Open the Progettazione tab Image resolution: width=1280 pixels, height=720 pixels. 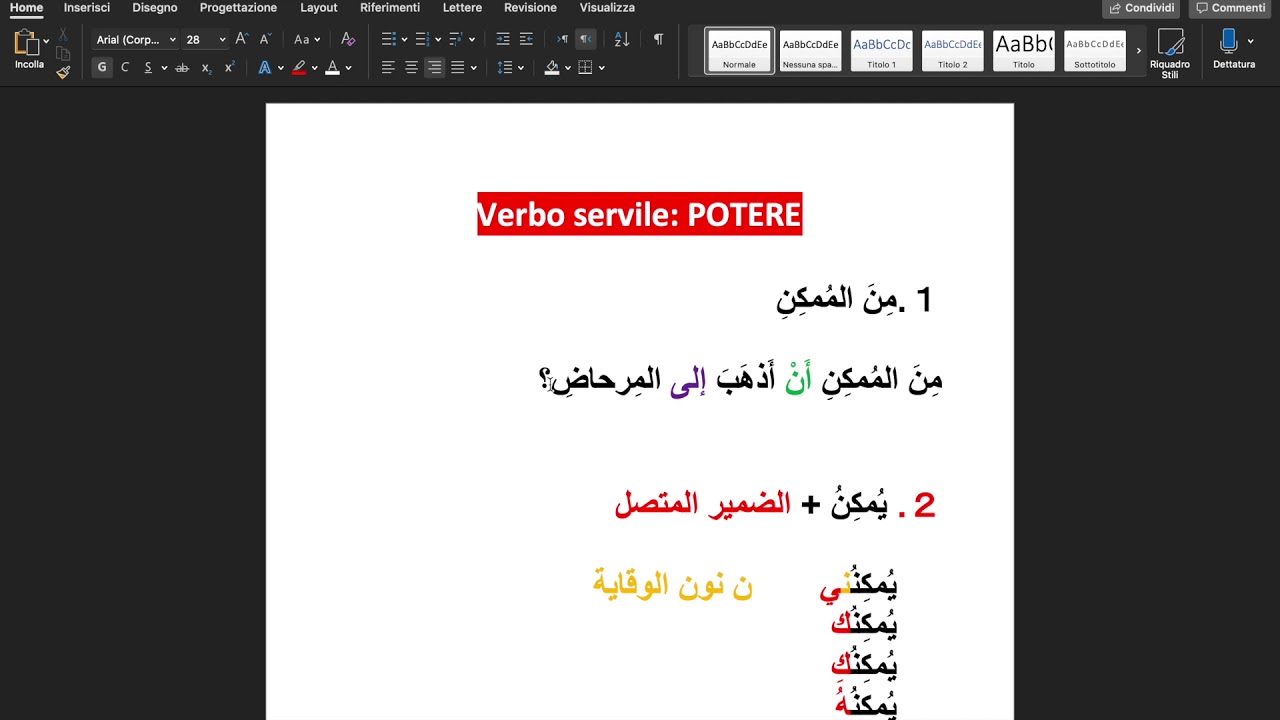(238, 8)
